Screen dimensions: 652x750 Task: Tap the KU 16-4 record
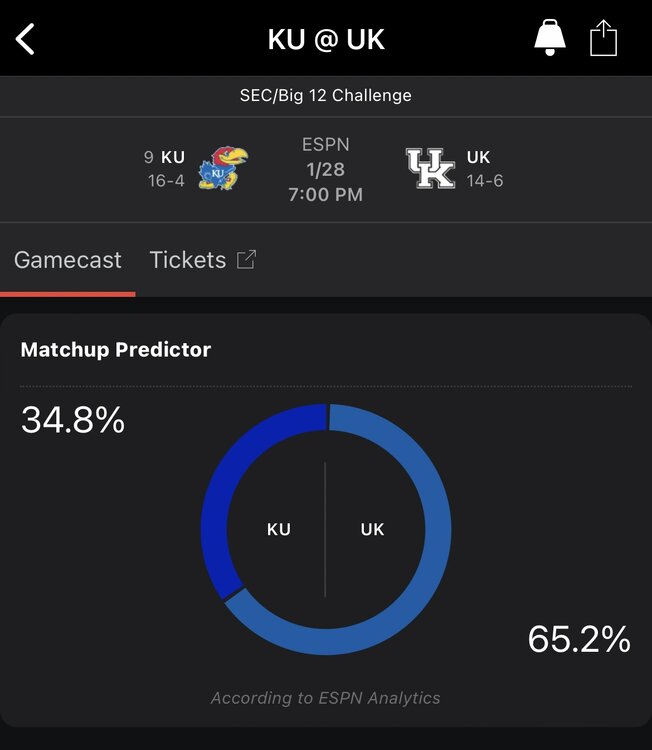pos(166,181)
